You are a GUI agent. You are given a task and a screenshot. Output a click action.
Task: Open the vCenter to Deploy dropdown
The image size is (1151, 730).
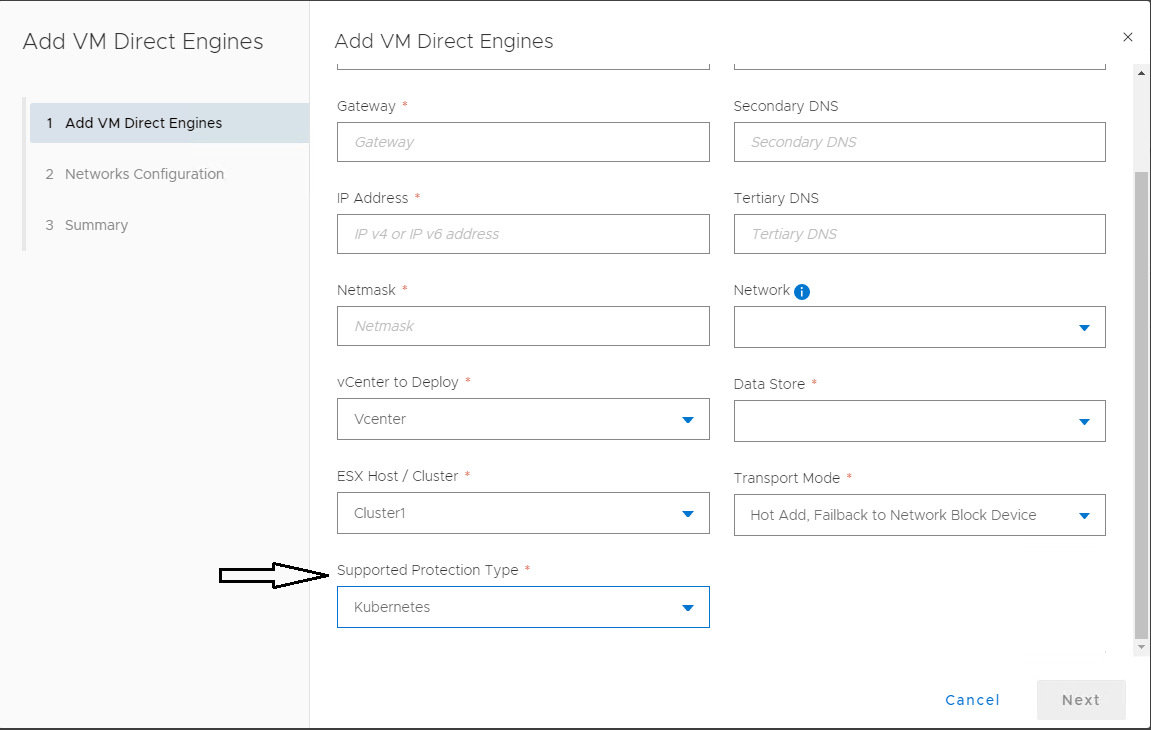[523, 419]
